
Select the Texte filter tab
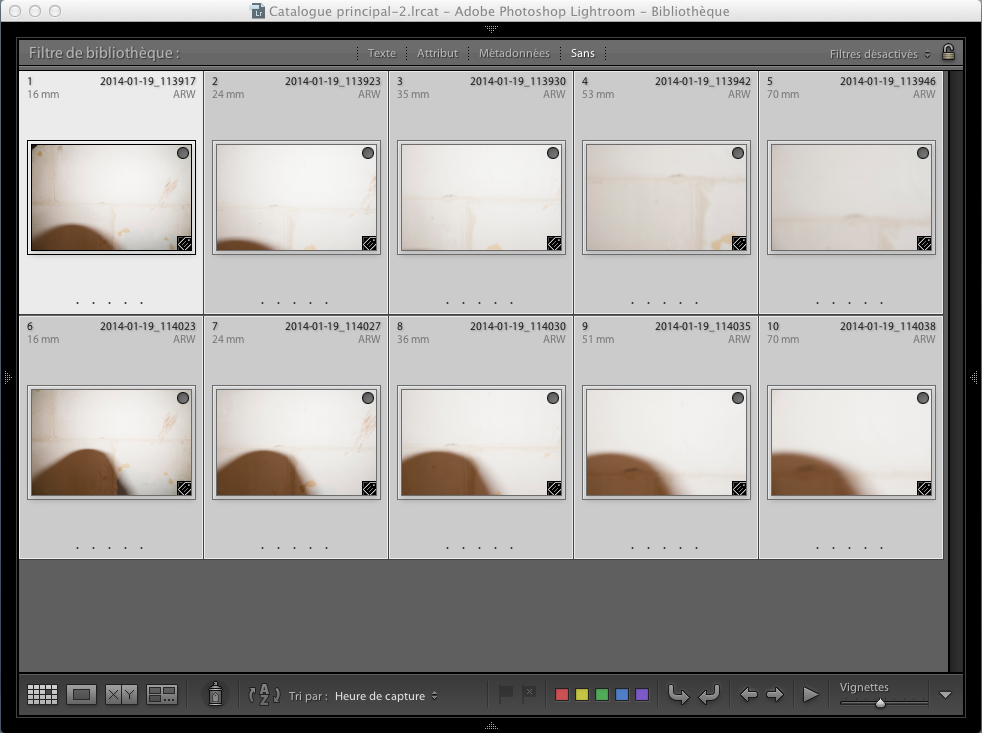point(381,53)
